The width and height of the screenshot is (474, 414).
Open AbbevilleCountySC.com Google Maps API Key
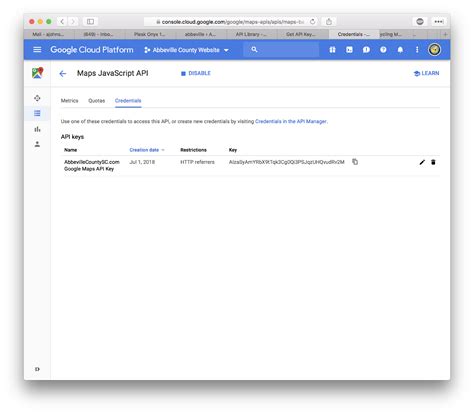click(x=92, y=165)
